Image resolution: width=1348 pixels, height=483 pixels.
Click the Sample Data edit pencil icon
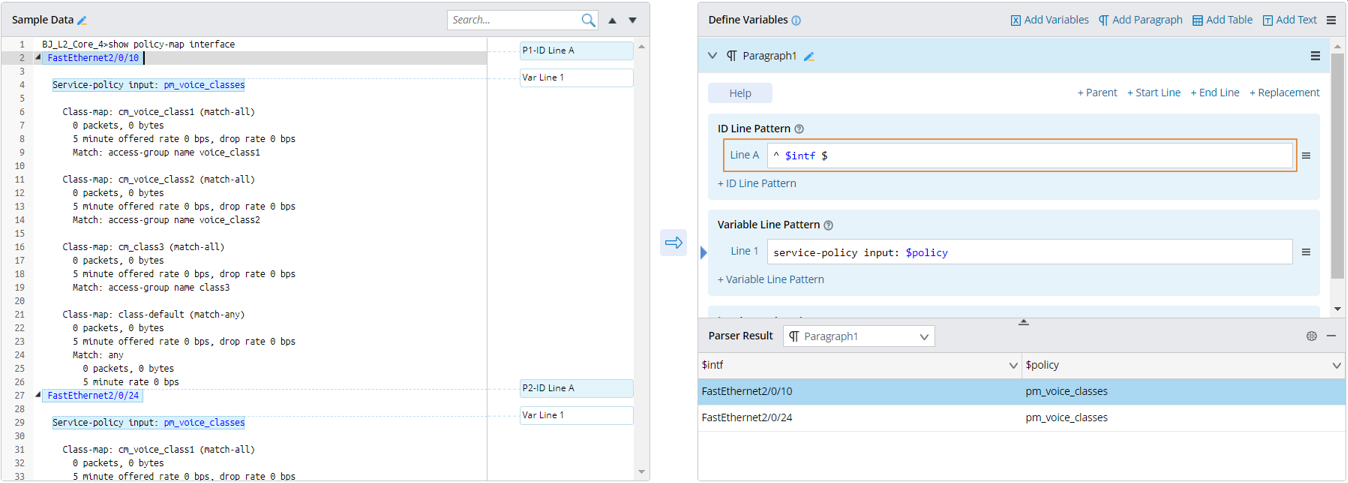[83, 21]
